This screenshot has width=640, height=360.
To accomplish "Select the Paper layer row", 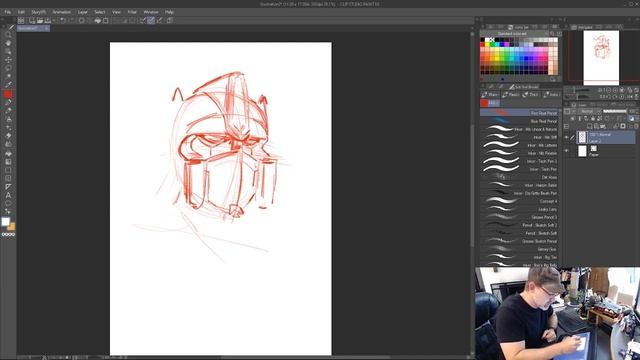I will 605,151.
